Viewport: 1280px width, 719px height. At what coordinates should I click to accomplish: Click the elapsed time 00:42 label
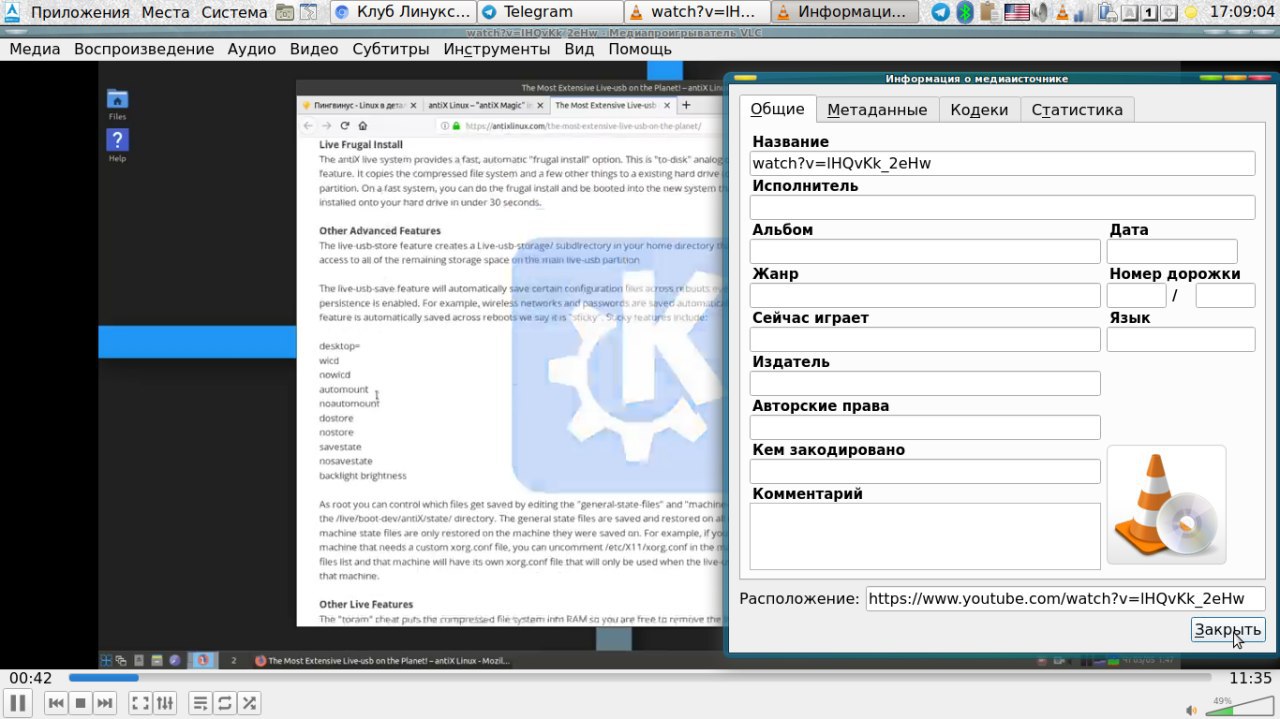tap(31, 678)
